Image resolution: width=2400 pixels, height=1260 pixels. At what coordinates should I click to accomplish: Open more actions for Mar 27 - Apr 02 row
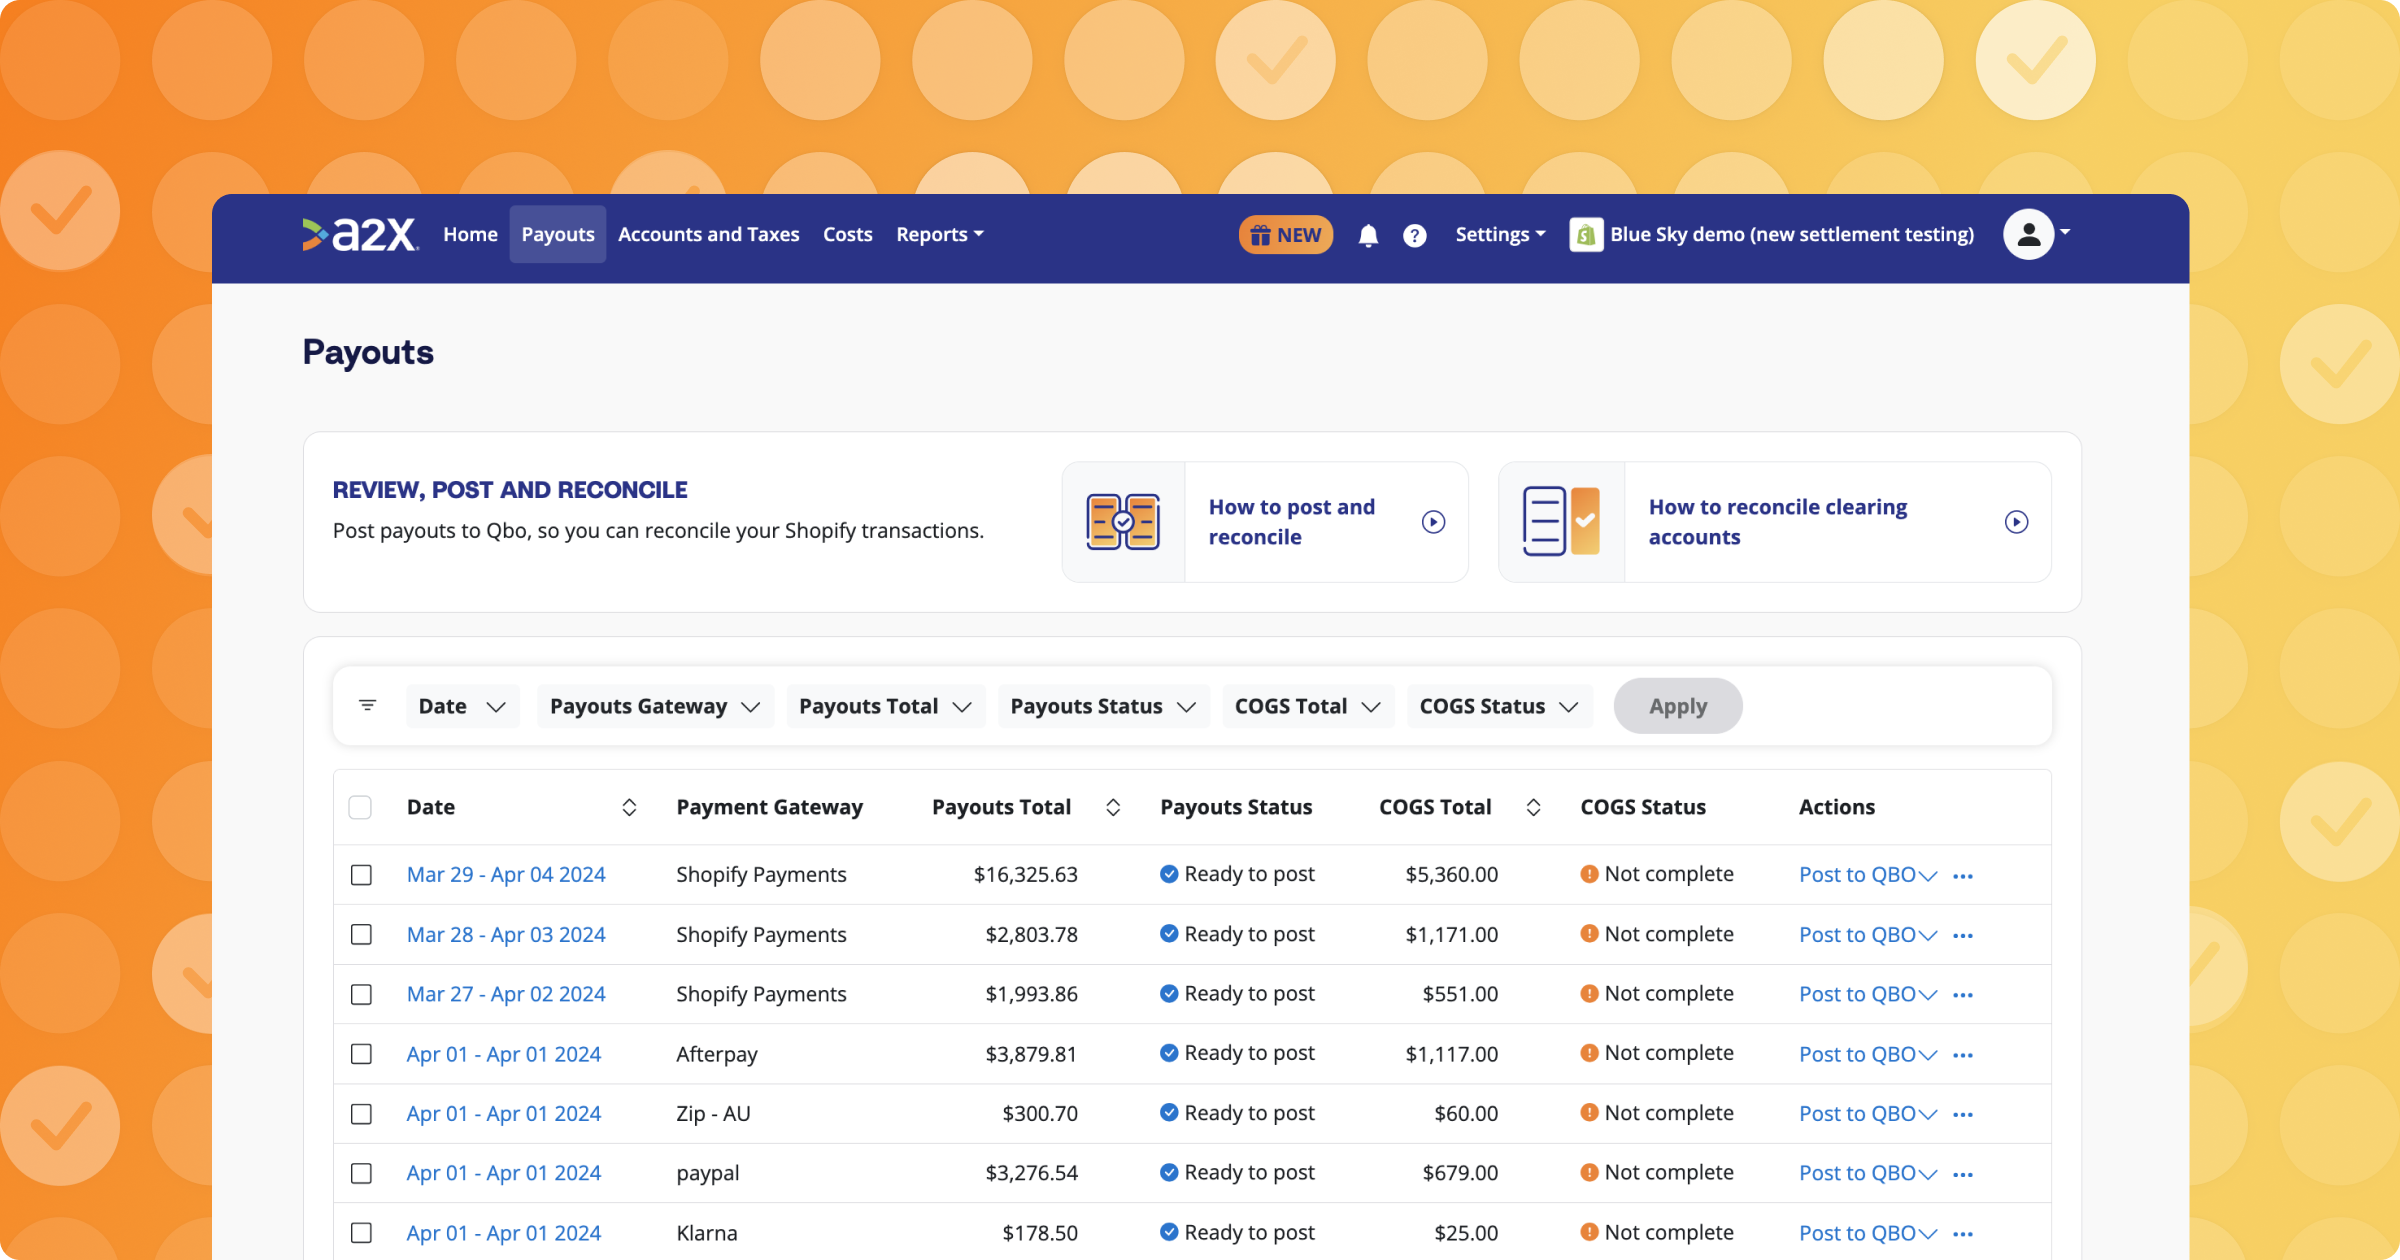click(1963, 995)
